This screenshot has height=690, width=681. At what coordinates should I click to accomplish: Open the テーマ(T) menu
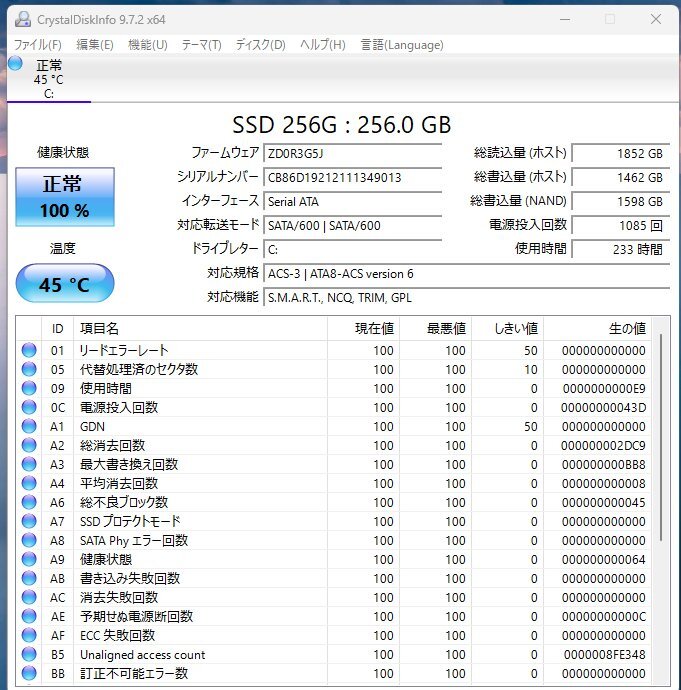201,45
